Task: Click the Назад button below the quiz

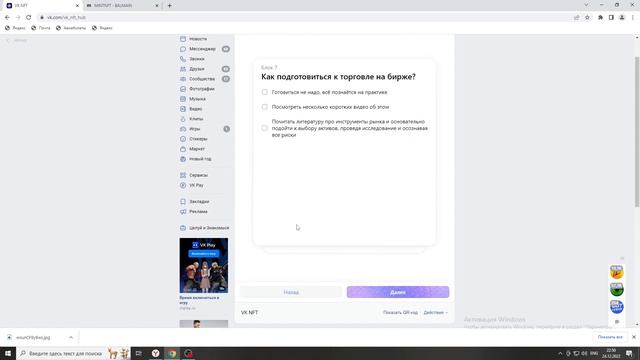Action: point(291,292)
